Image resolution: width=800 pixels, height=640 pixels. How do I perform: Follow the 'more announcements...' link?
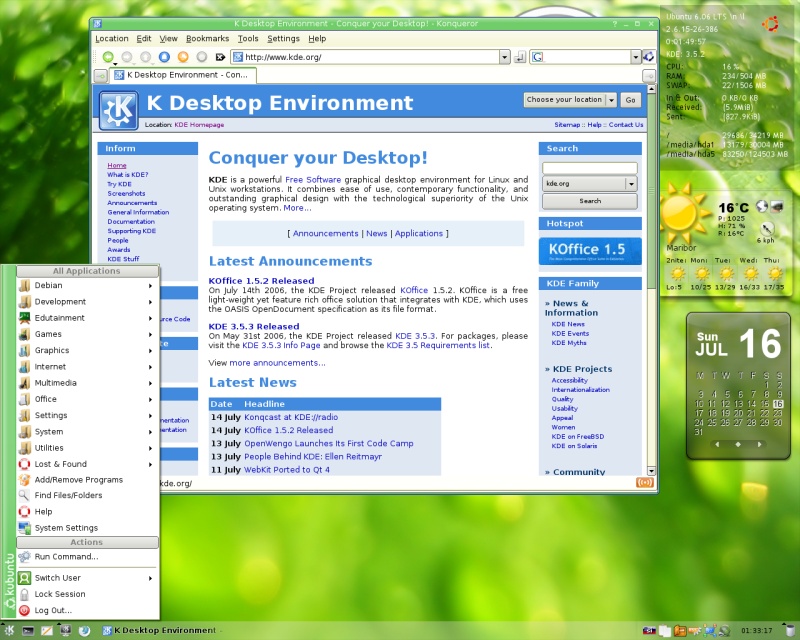tap(277, 363)
